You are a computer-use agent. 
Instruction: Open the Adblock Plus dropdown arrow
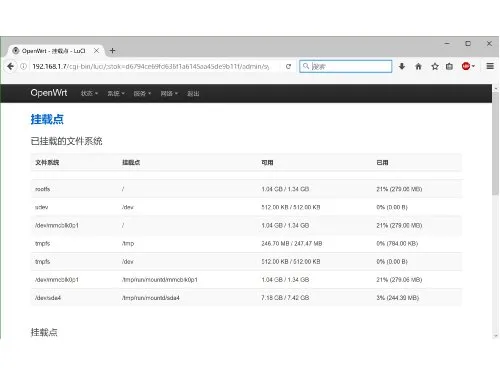tap(473, 66)
